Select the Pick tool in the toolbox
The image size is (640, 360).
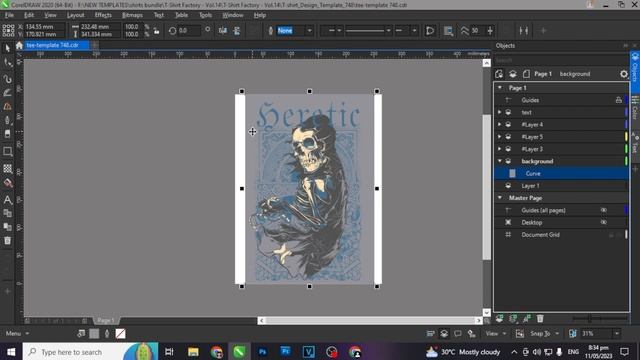click(7, 48)
